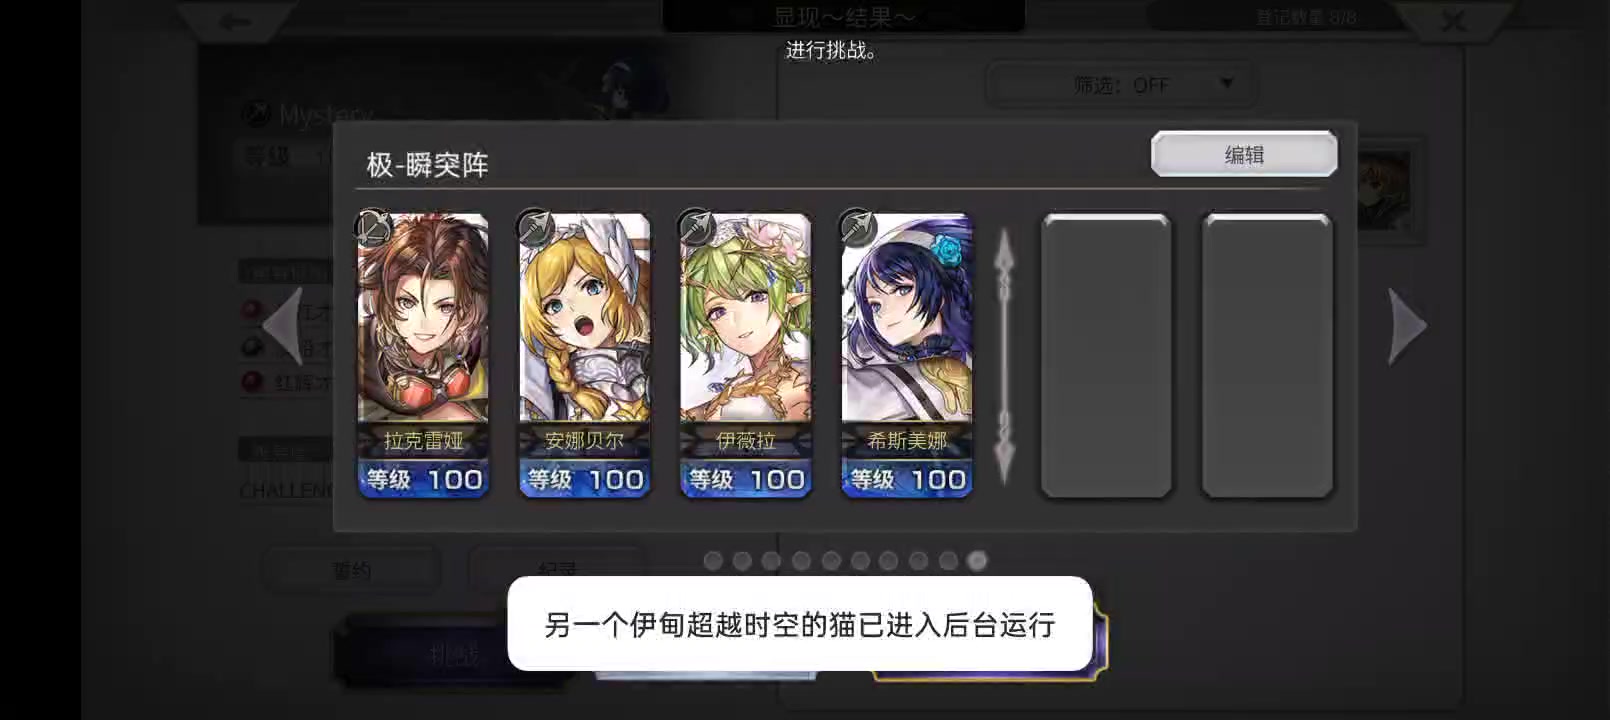This screenshot has height=720, width=1610.
Task: Tap the first empty sub-member slot
Action: (1106, 355)
